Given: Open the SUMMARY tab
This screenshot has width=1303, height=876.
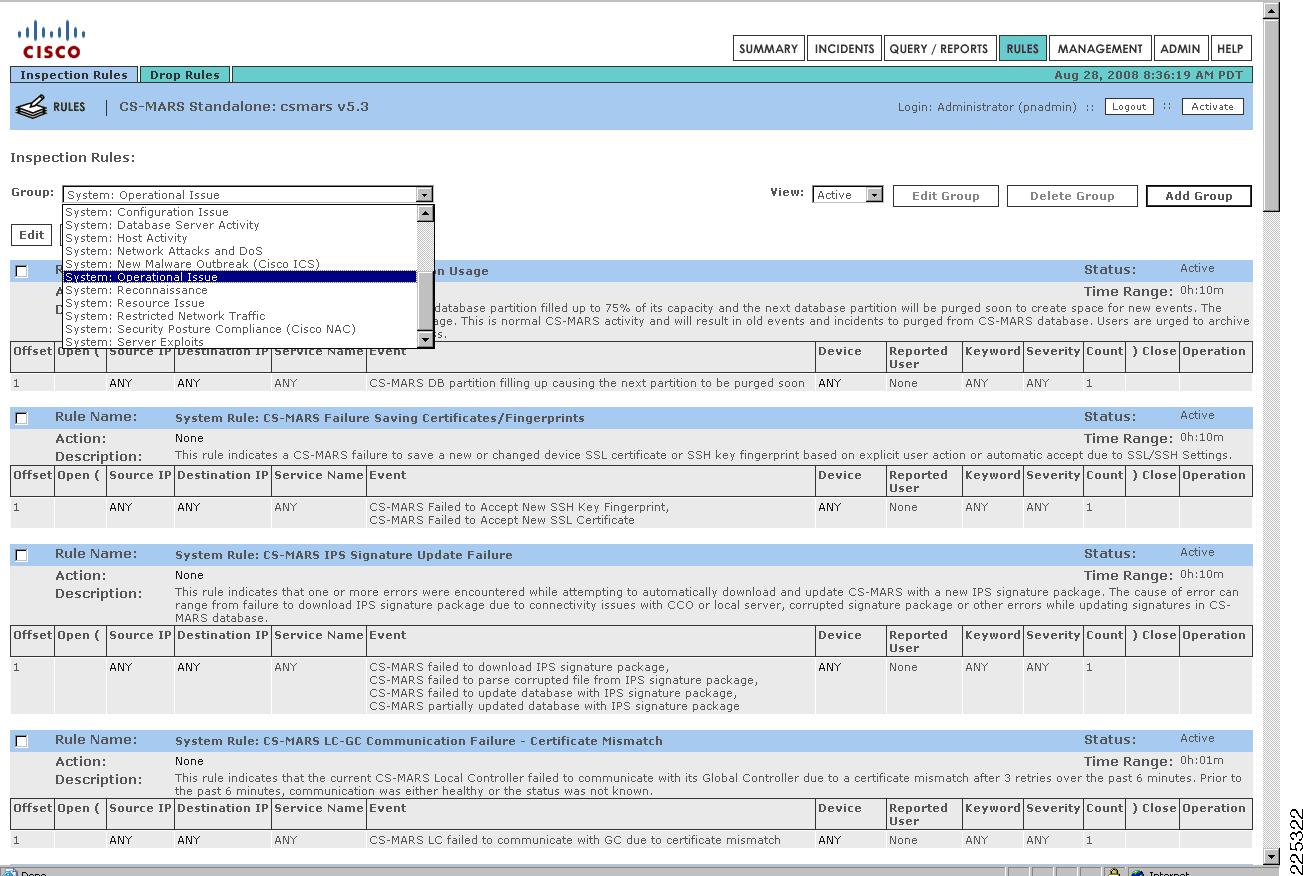Looking at the screenshot, I should point(768,48).
